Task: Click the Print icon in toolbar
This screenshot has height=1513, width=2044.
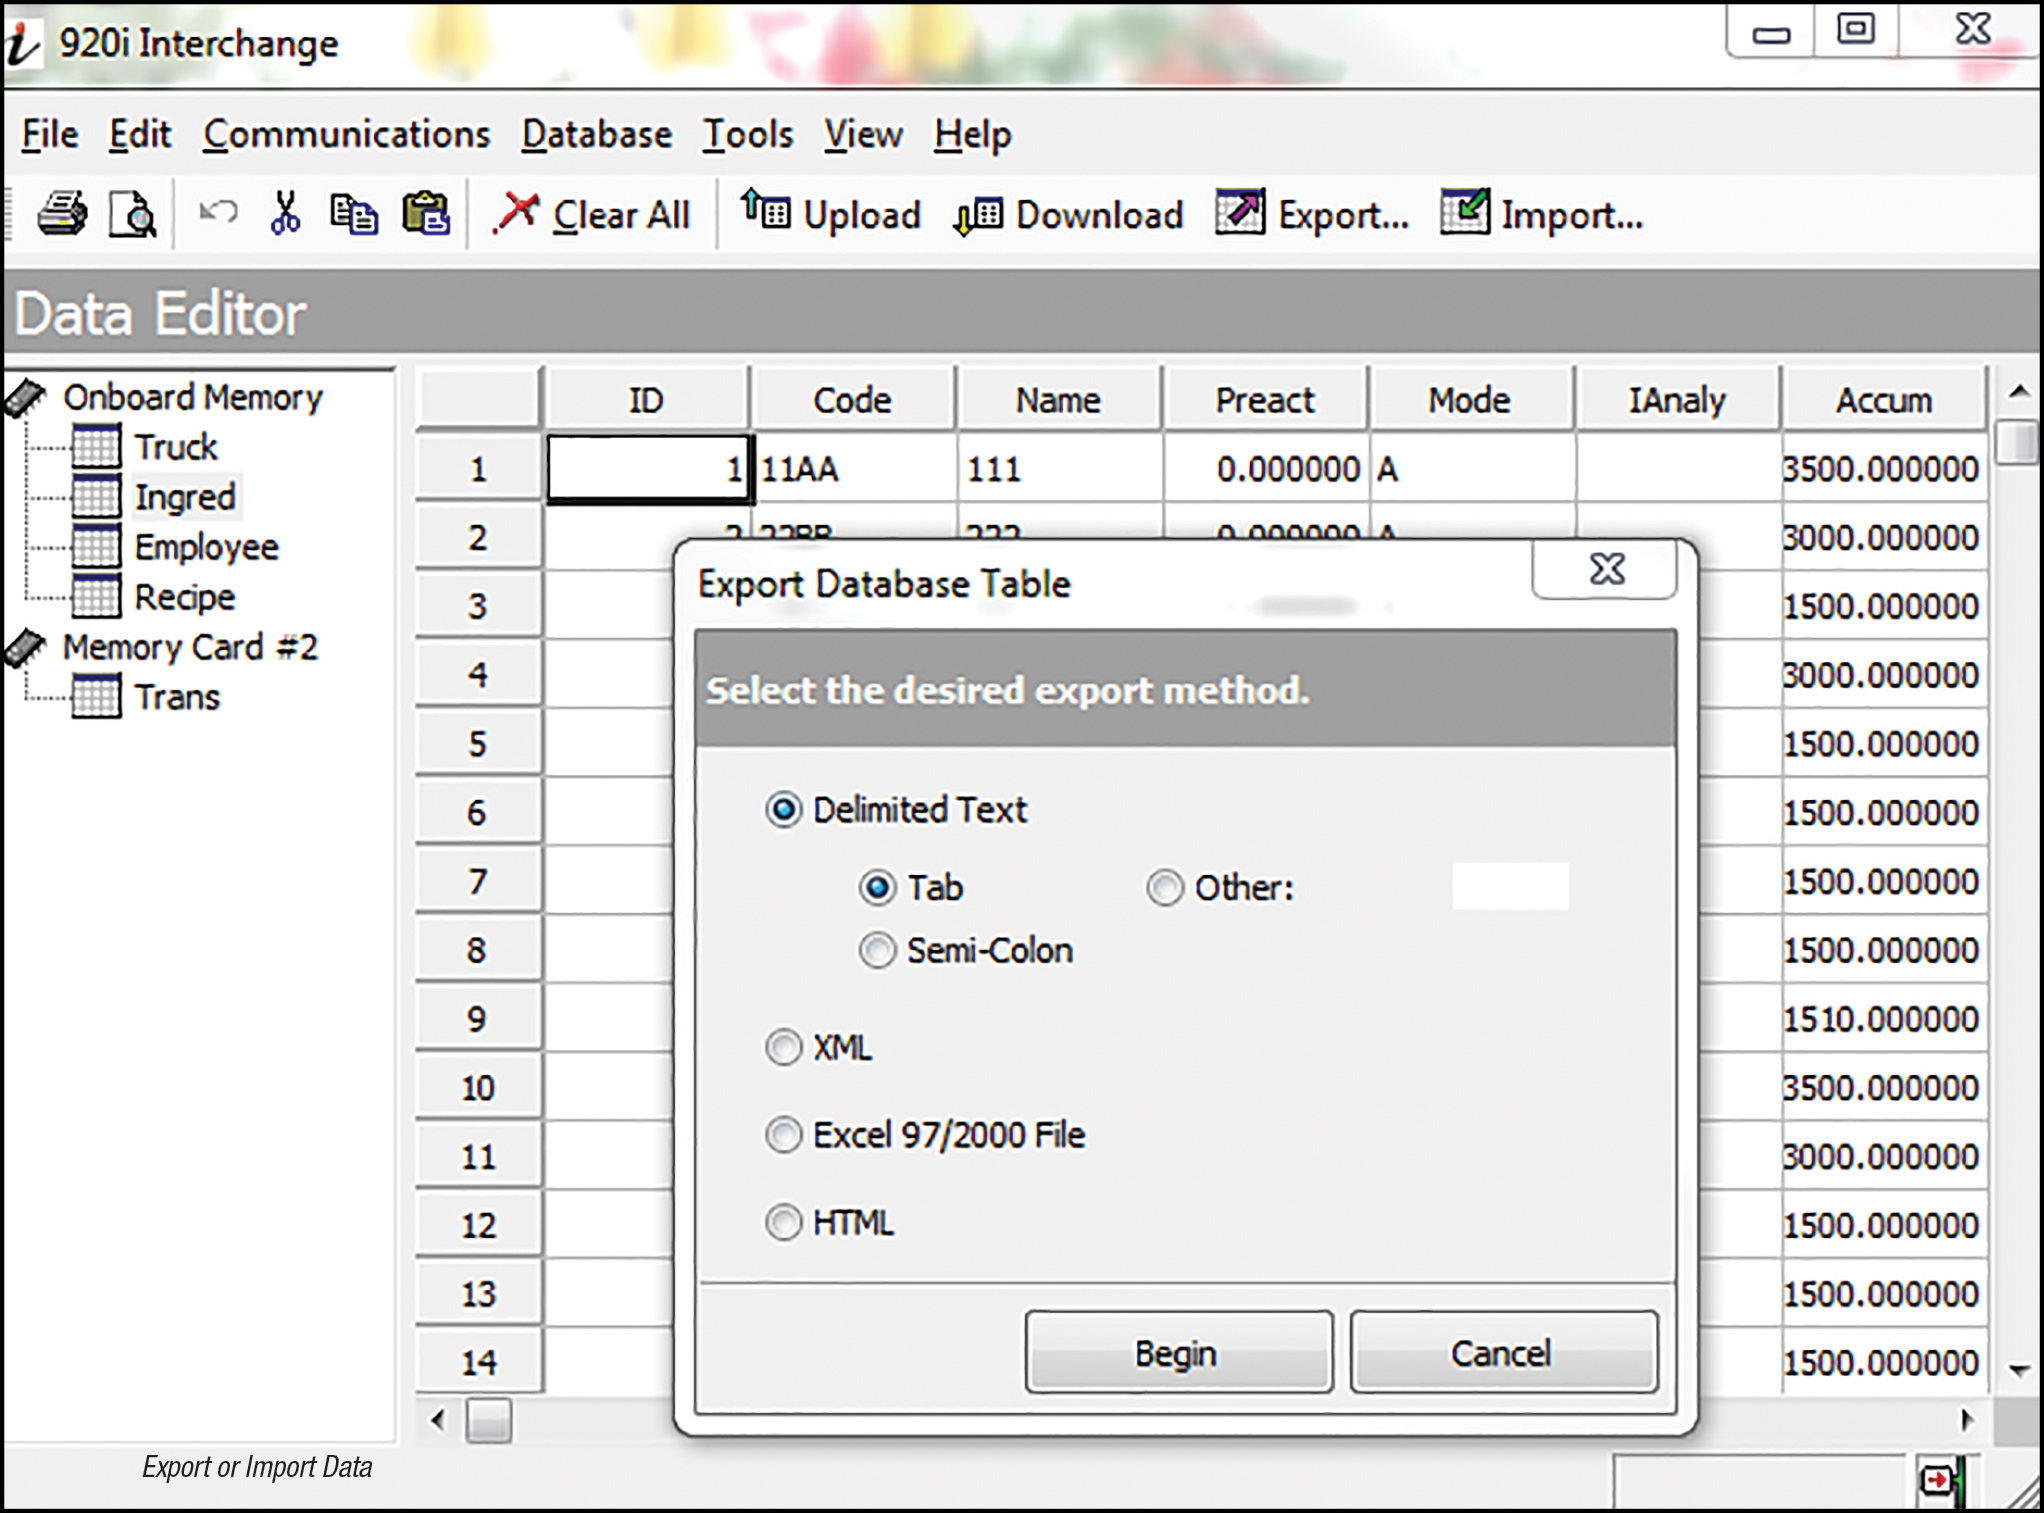Action: [62, 213]
